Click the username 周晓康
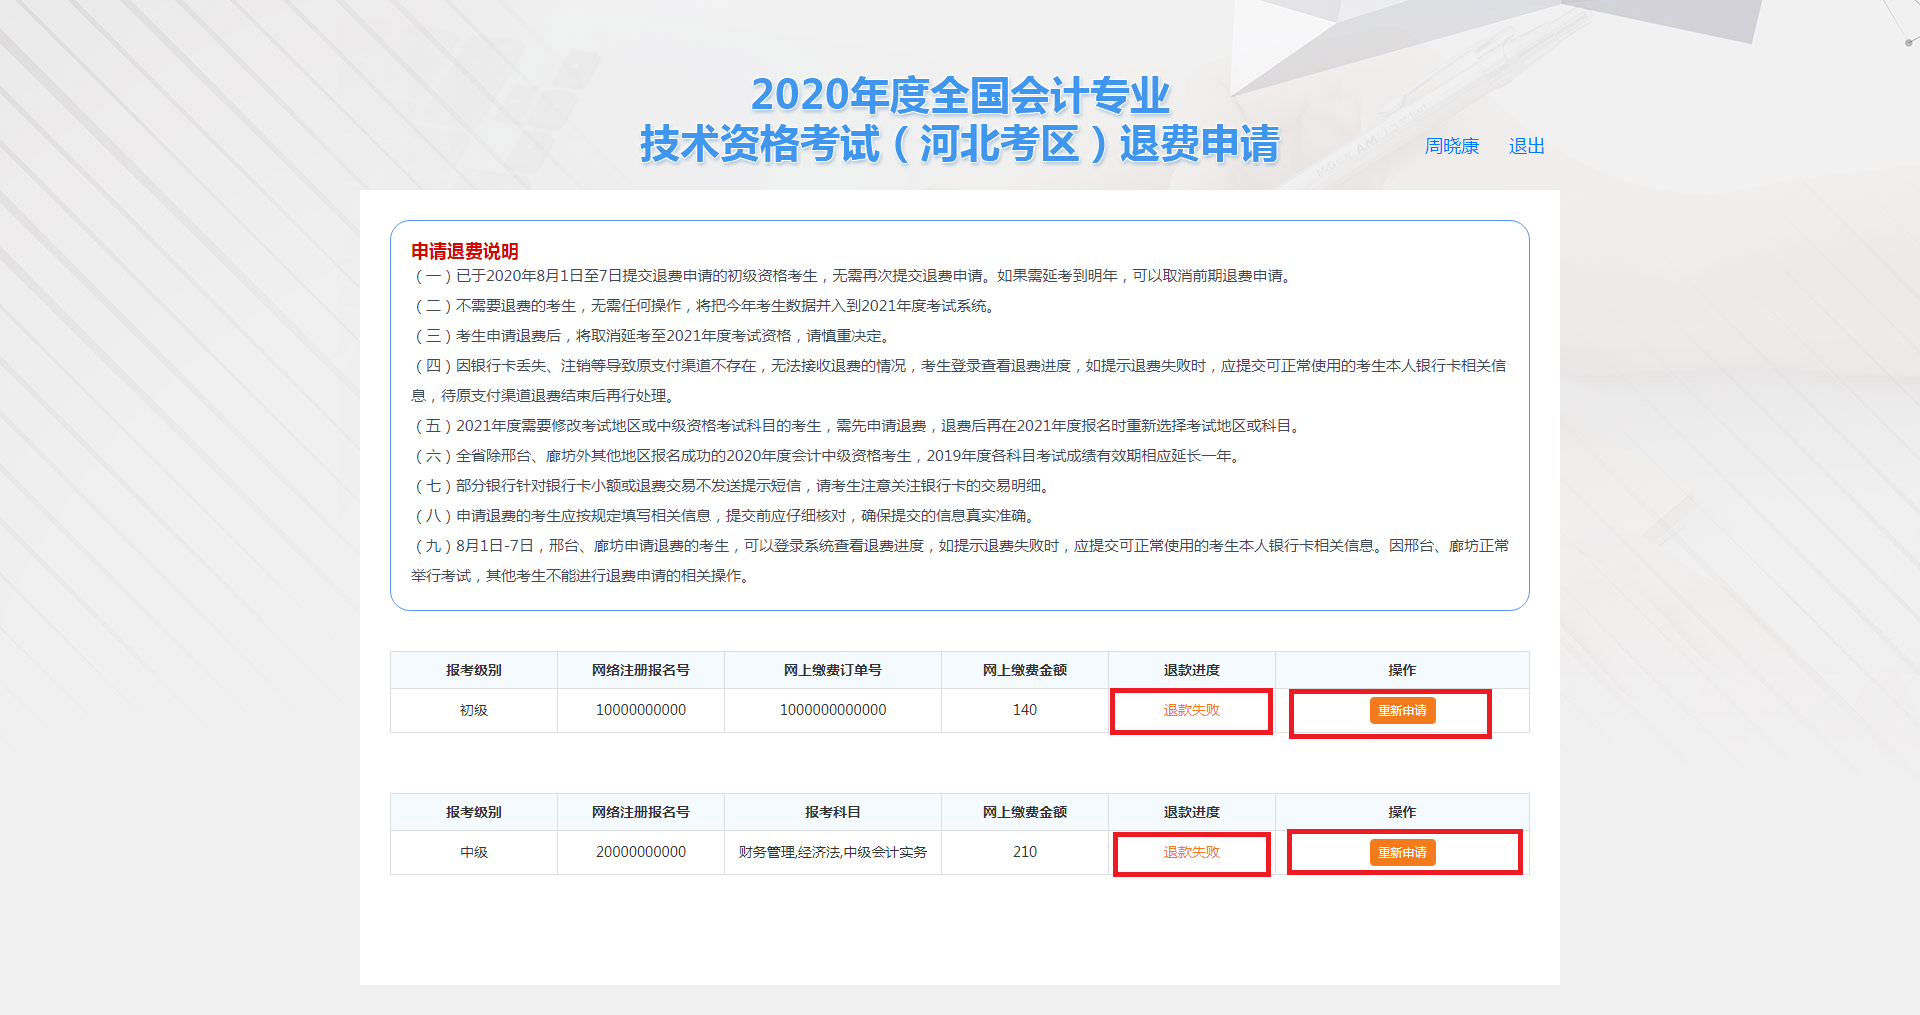The image size is (1920, 1015). coord(1452,146)
